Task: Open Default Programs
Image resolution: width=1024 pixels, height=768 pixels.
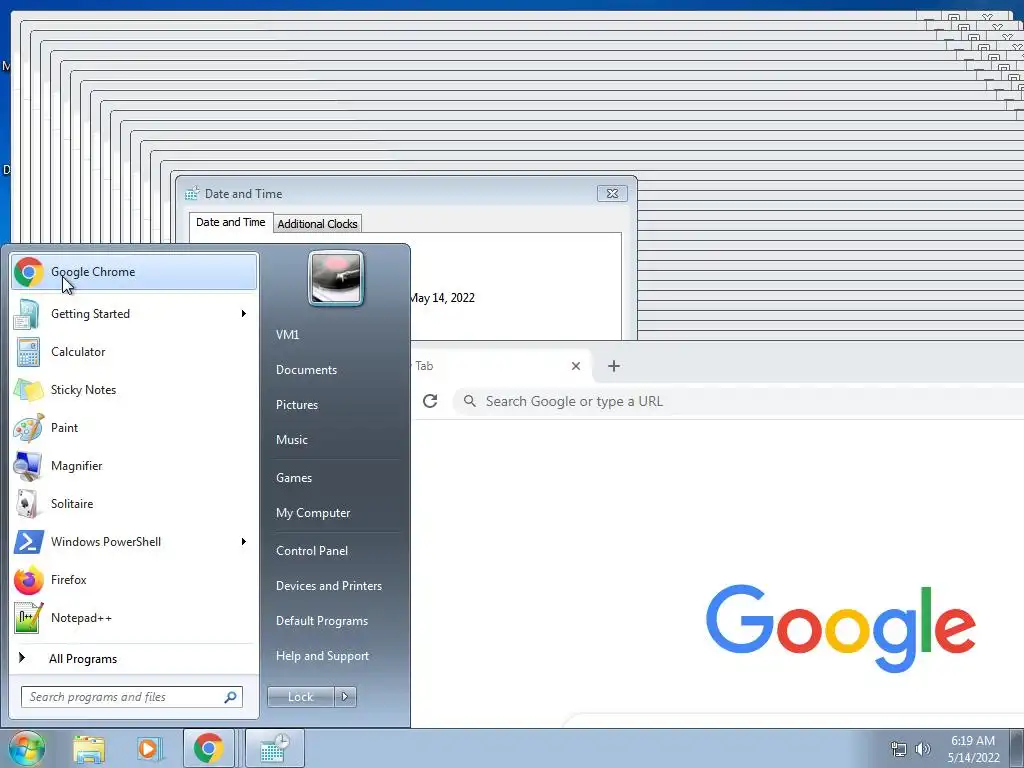Action: click(322, 621)
